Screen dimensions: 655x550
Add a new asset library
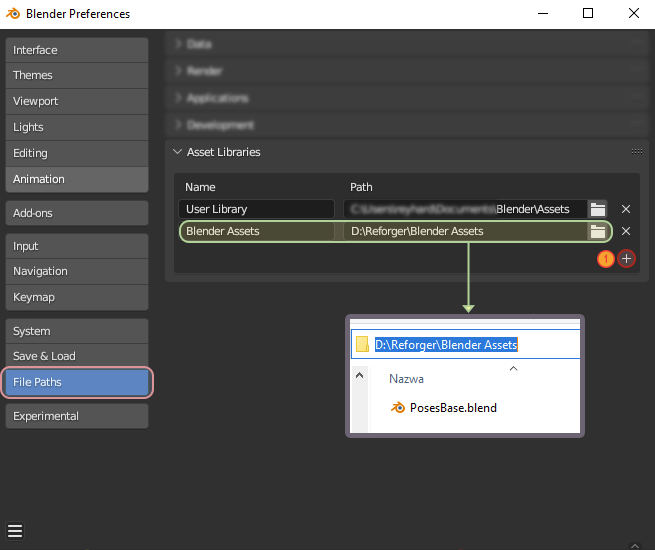(626, 259)
